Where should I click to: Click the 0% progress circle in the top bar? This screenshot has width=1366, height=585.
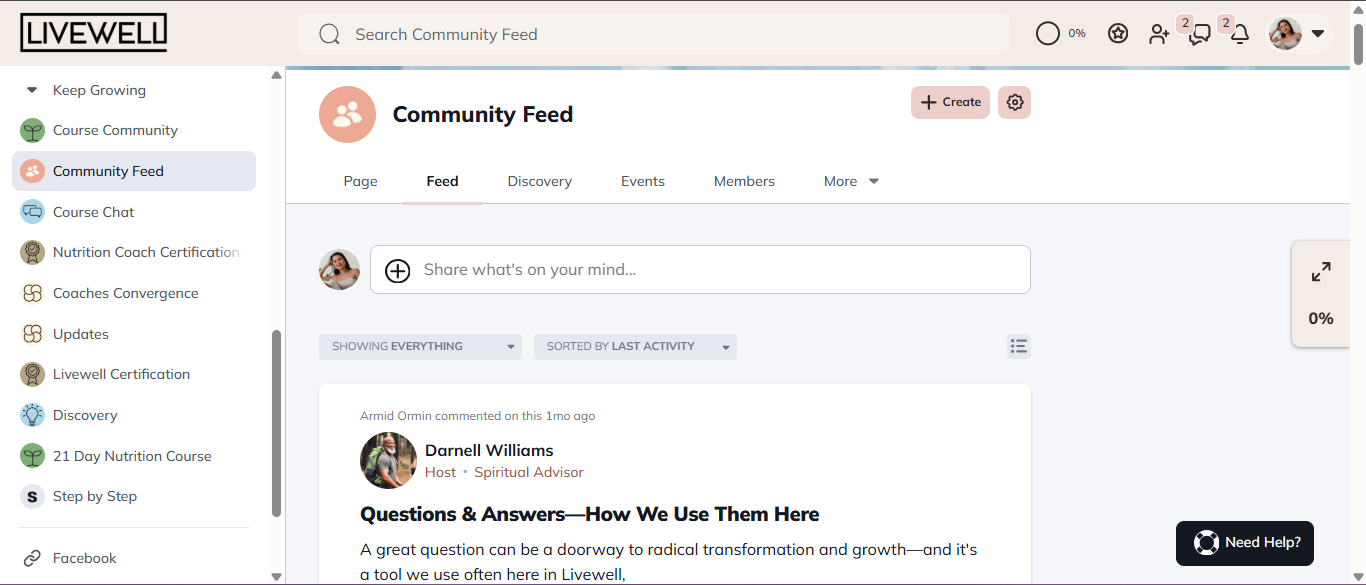click(1047, 32)
